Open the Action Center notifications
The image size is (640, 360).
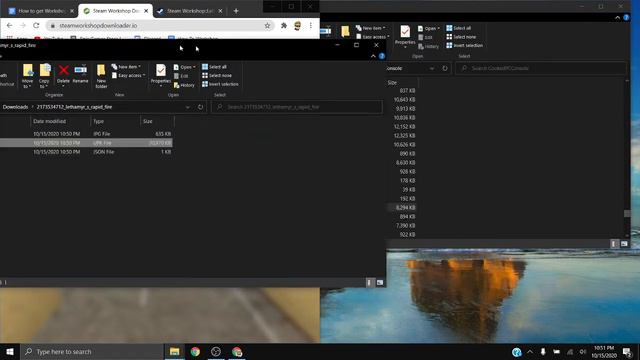pos(627,351)
